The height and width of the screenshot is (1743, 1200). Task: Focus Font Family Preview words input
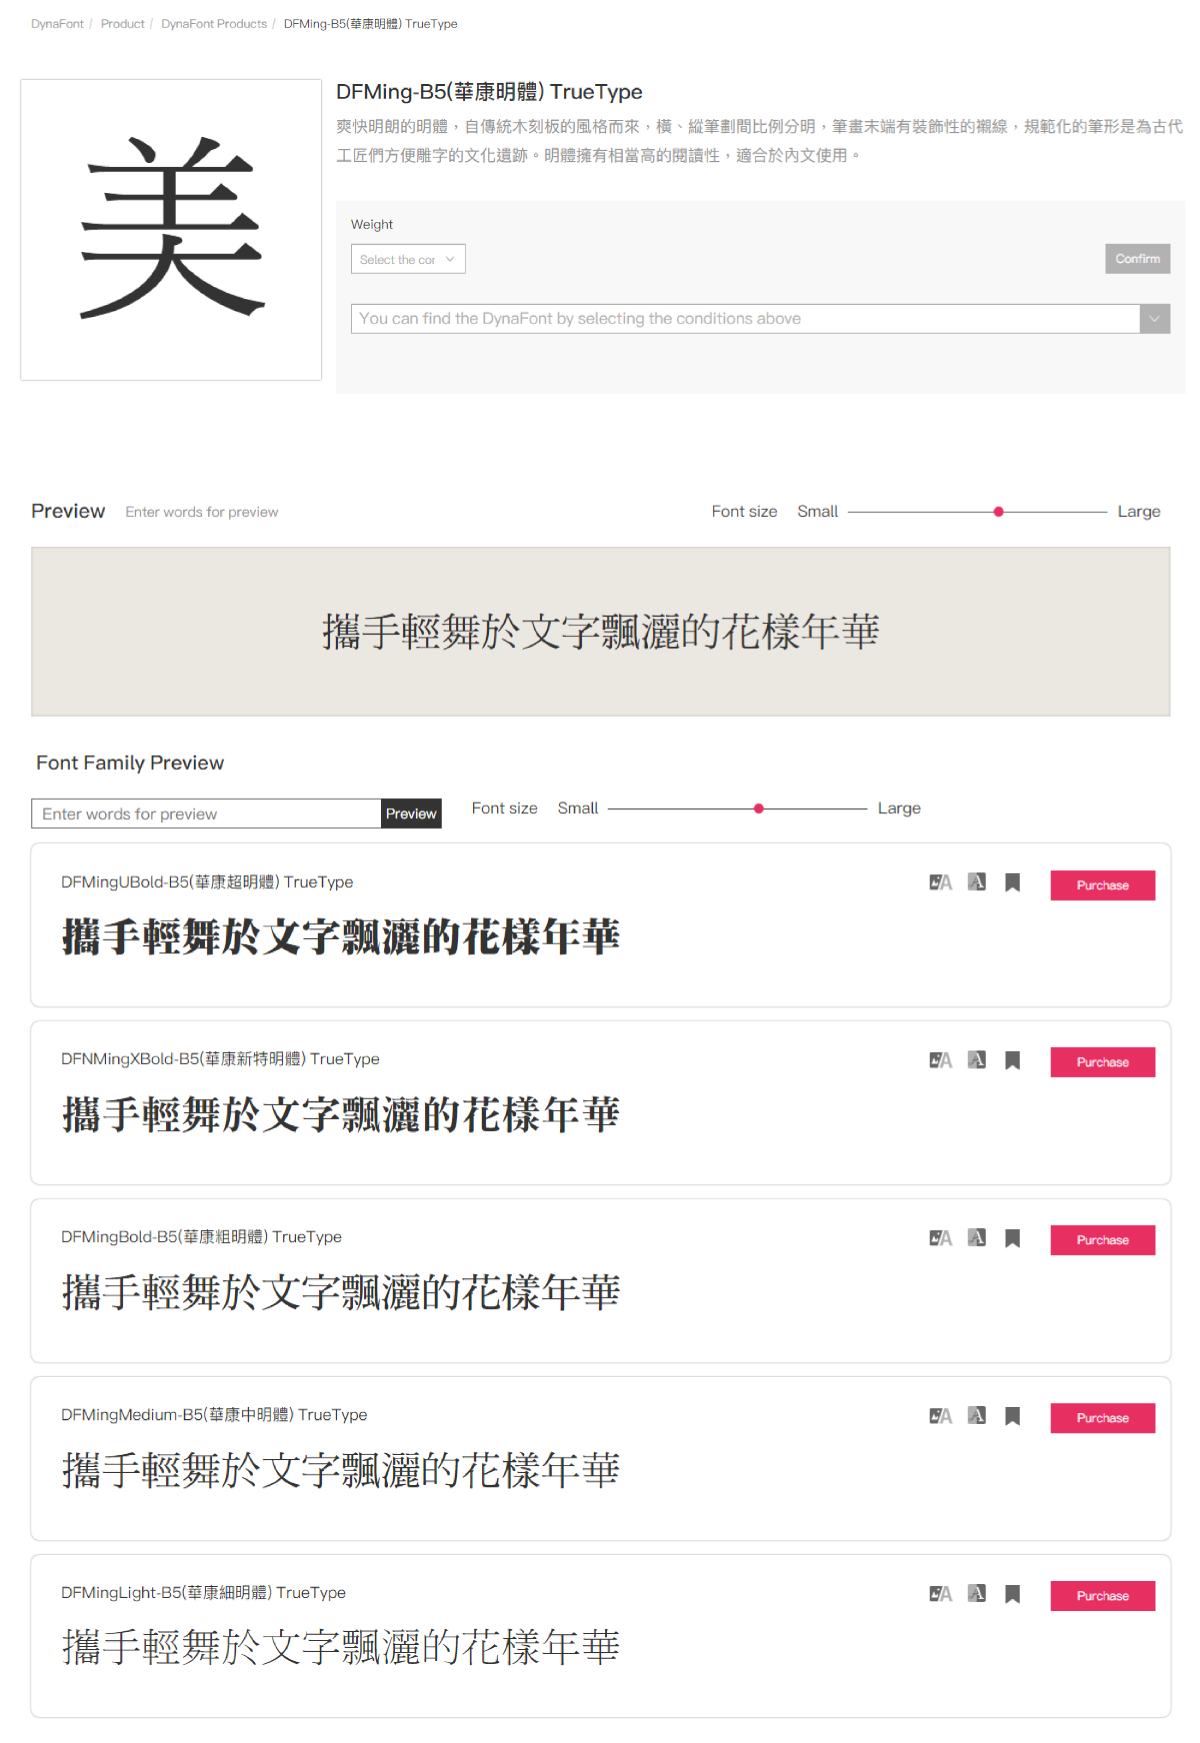pos(206,814)
